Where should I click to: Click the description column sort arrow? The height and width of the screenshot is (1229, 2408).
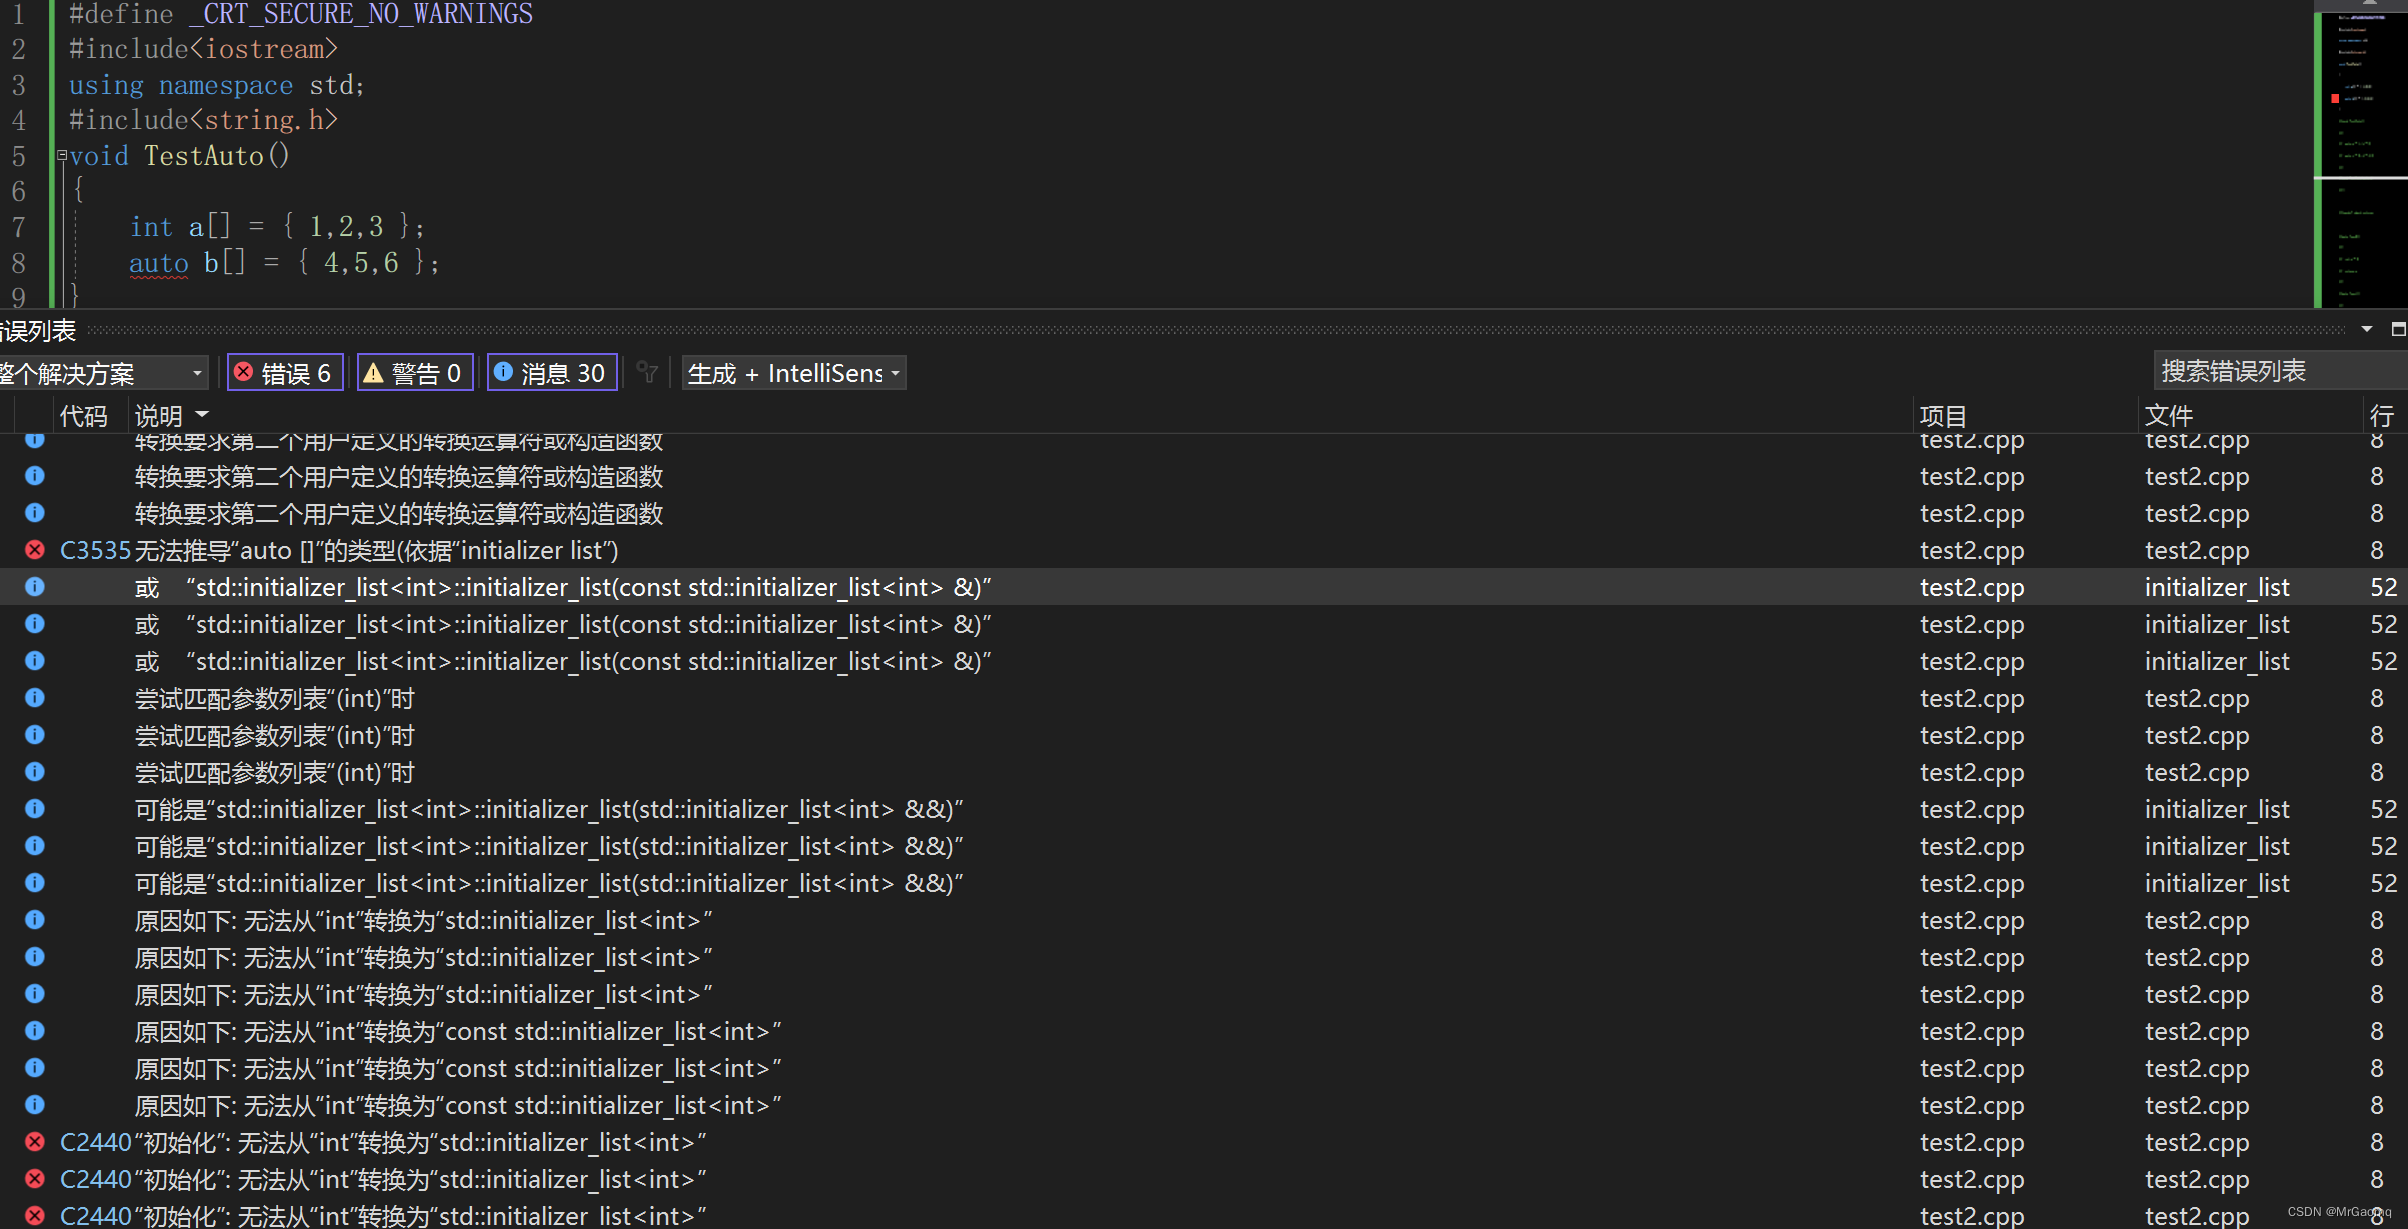pyautogui.click(x=202, y=414)
